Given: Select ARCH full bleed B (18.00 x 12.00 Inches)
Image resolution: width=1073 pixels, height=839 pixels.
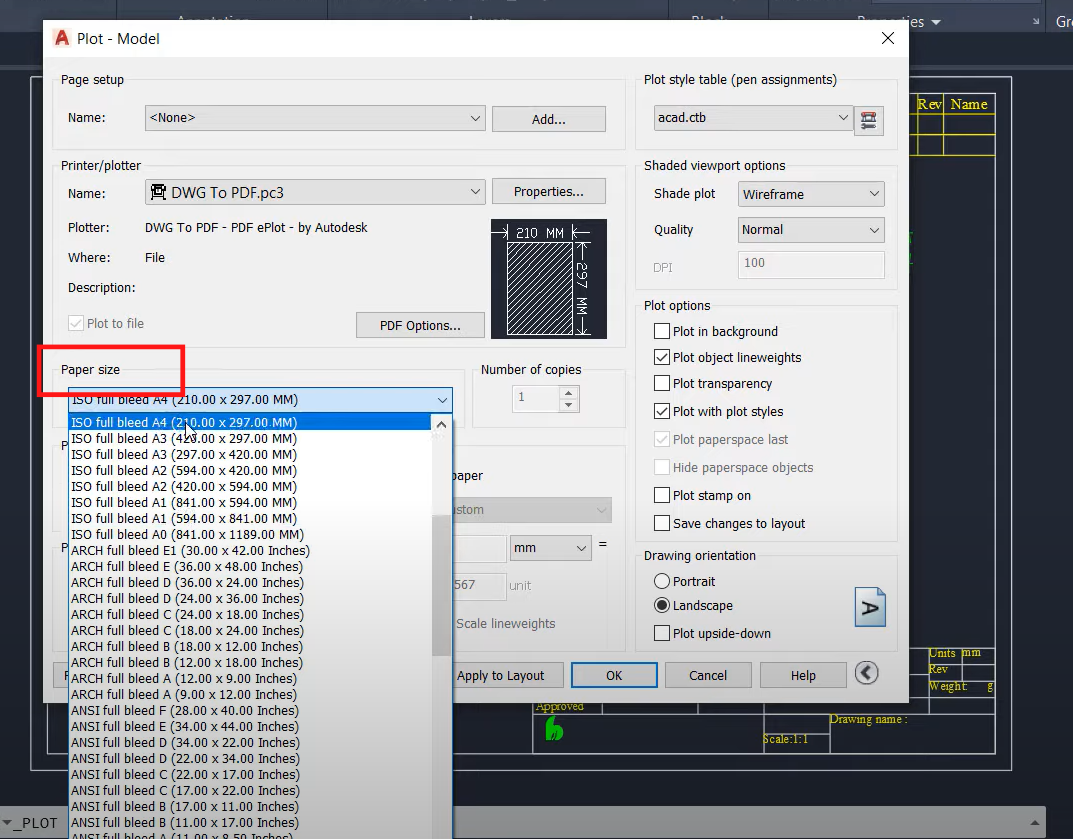Looking at the screenshot, I should [x=250, y=647].
